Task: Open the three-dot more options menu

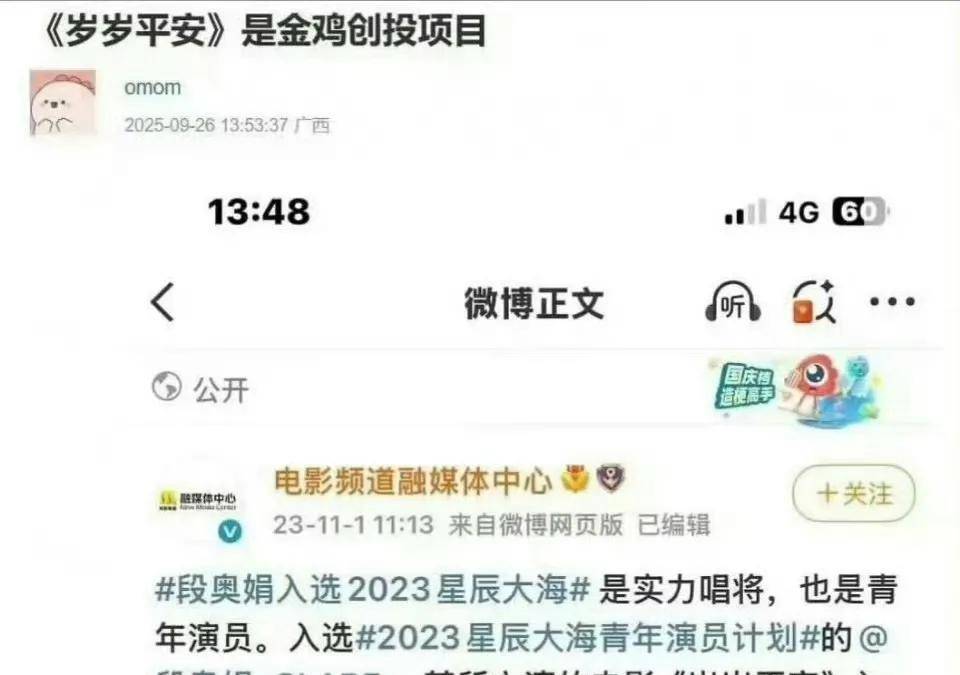Action: click(893, 301)
